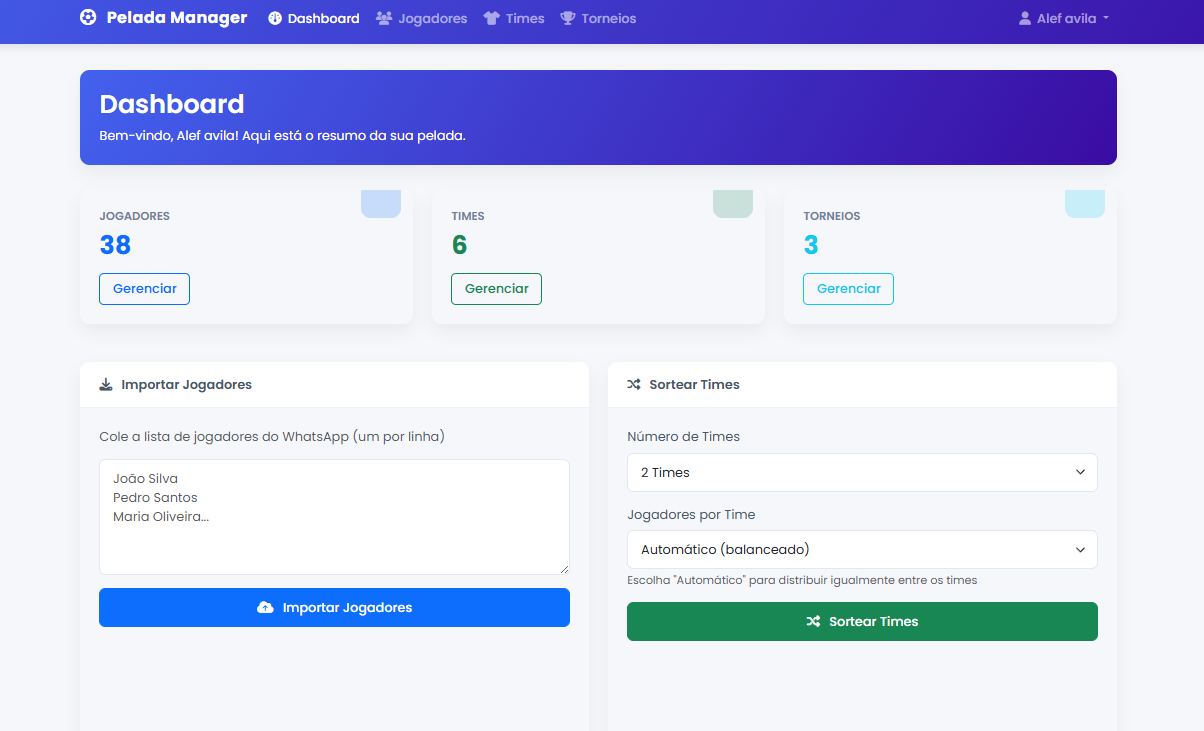Click the Jogadores people icon in navbar
Screen dimensions: 1204x731
click(384, 19)
